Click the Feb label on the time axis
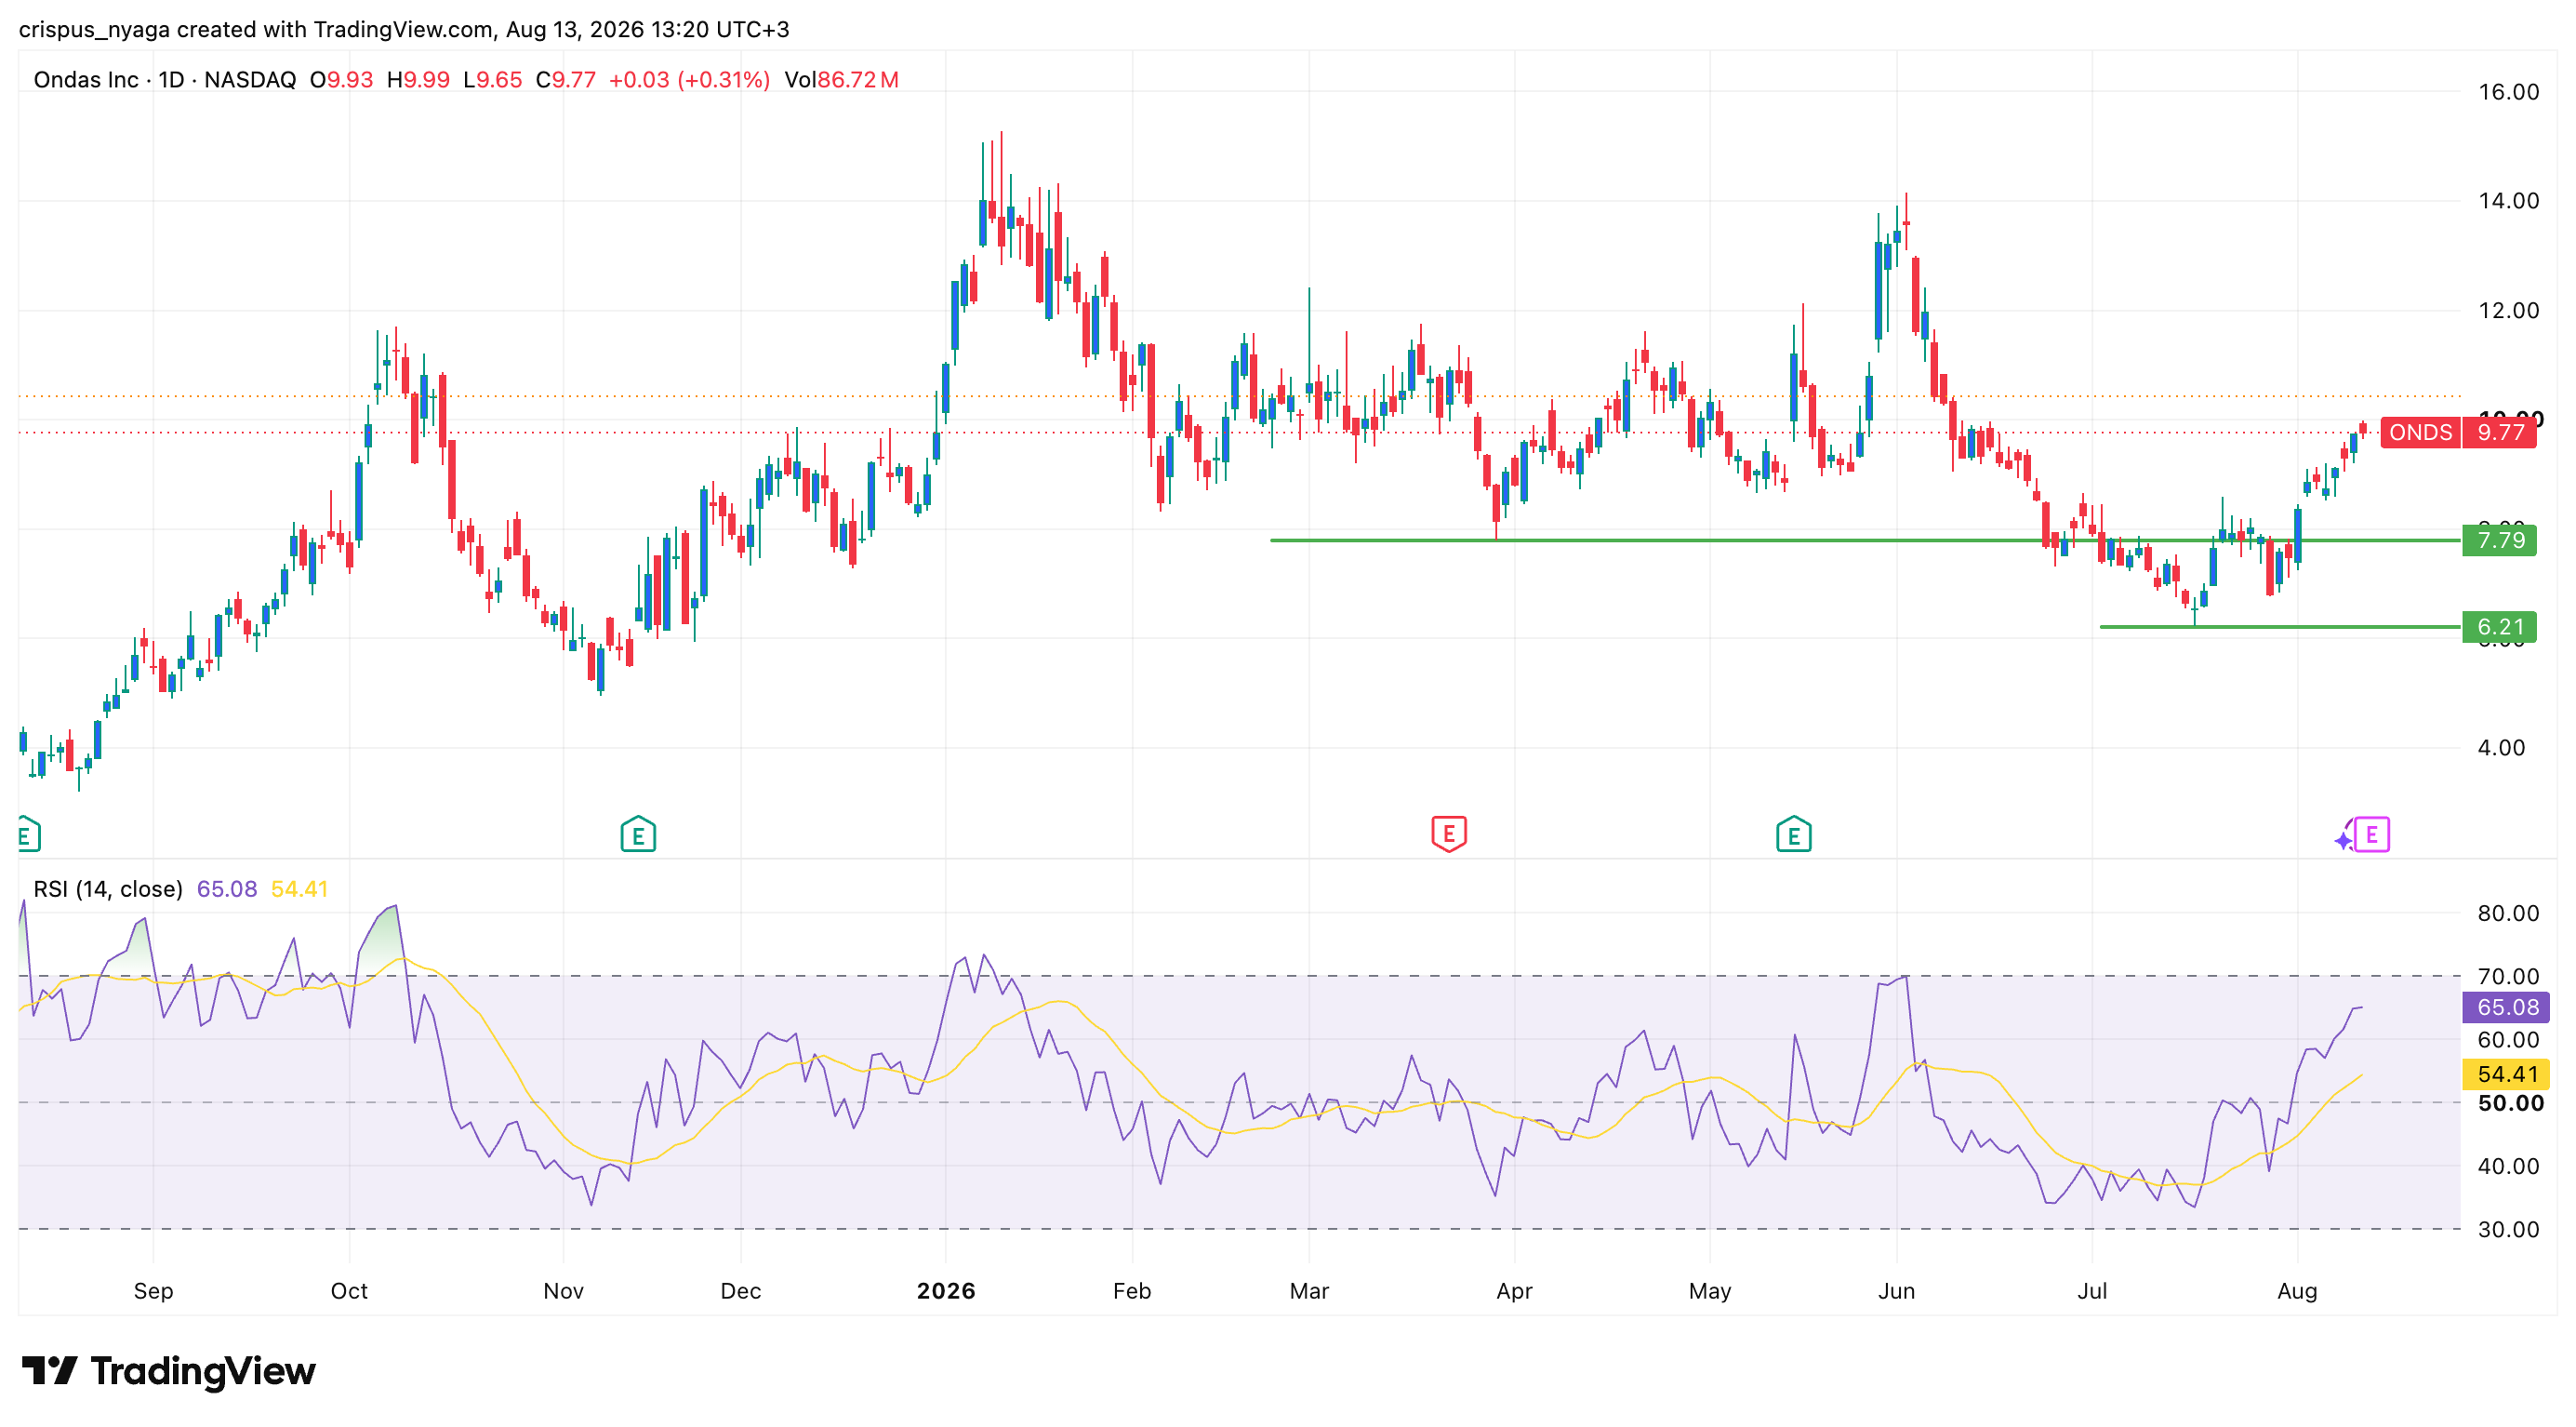The width and height of the screenshot is (2576, 1427). [x=1132, y=1291]
